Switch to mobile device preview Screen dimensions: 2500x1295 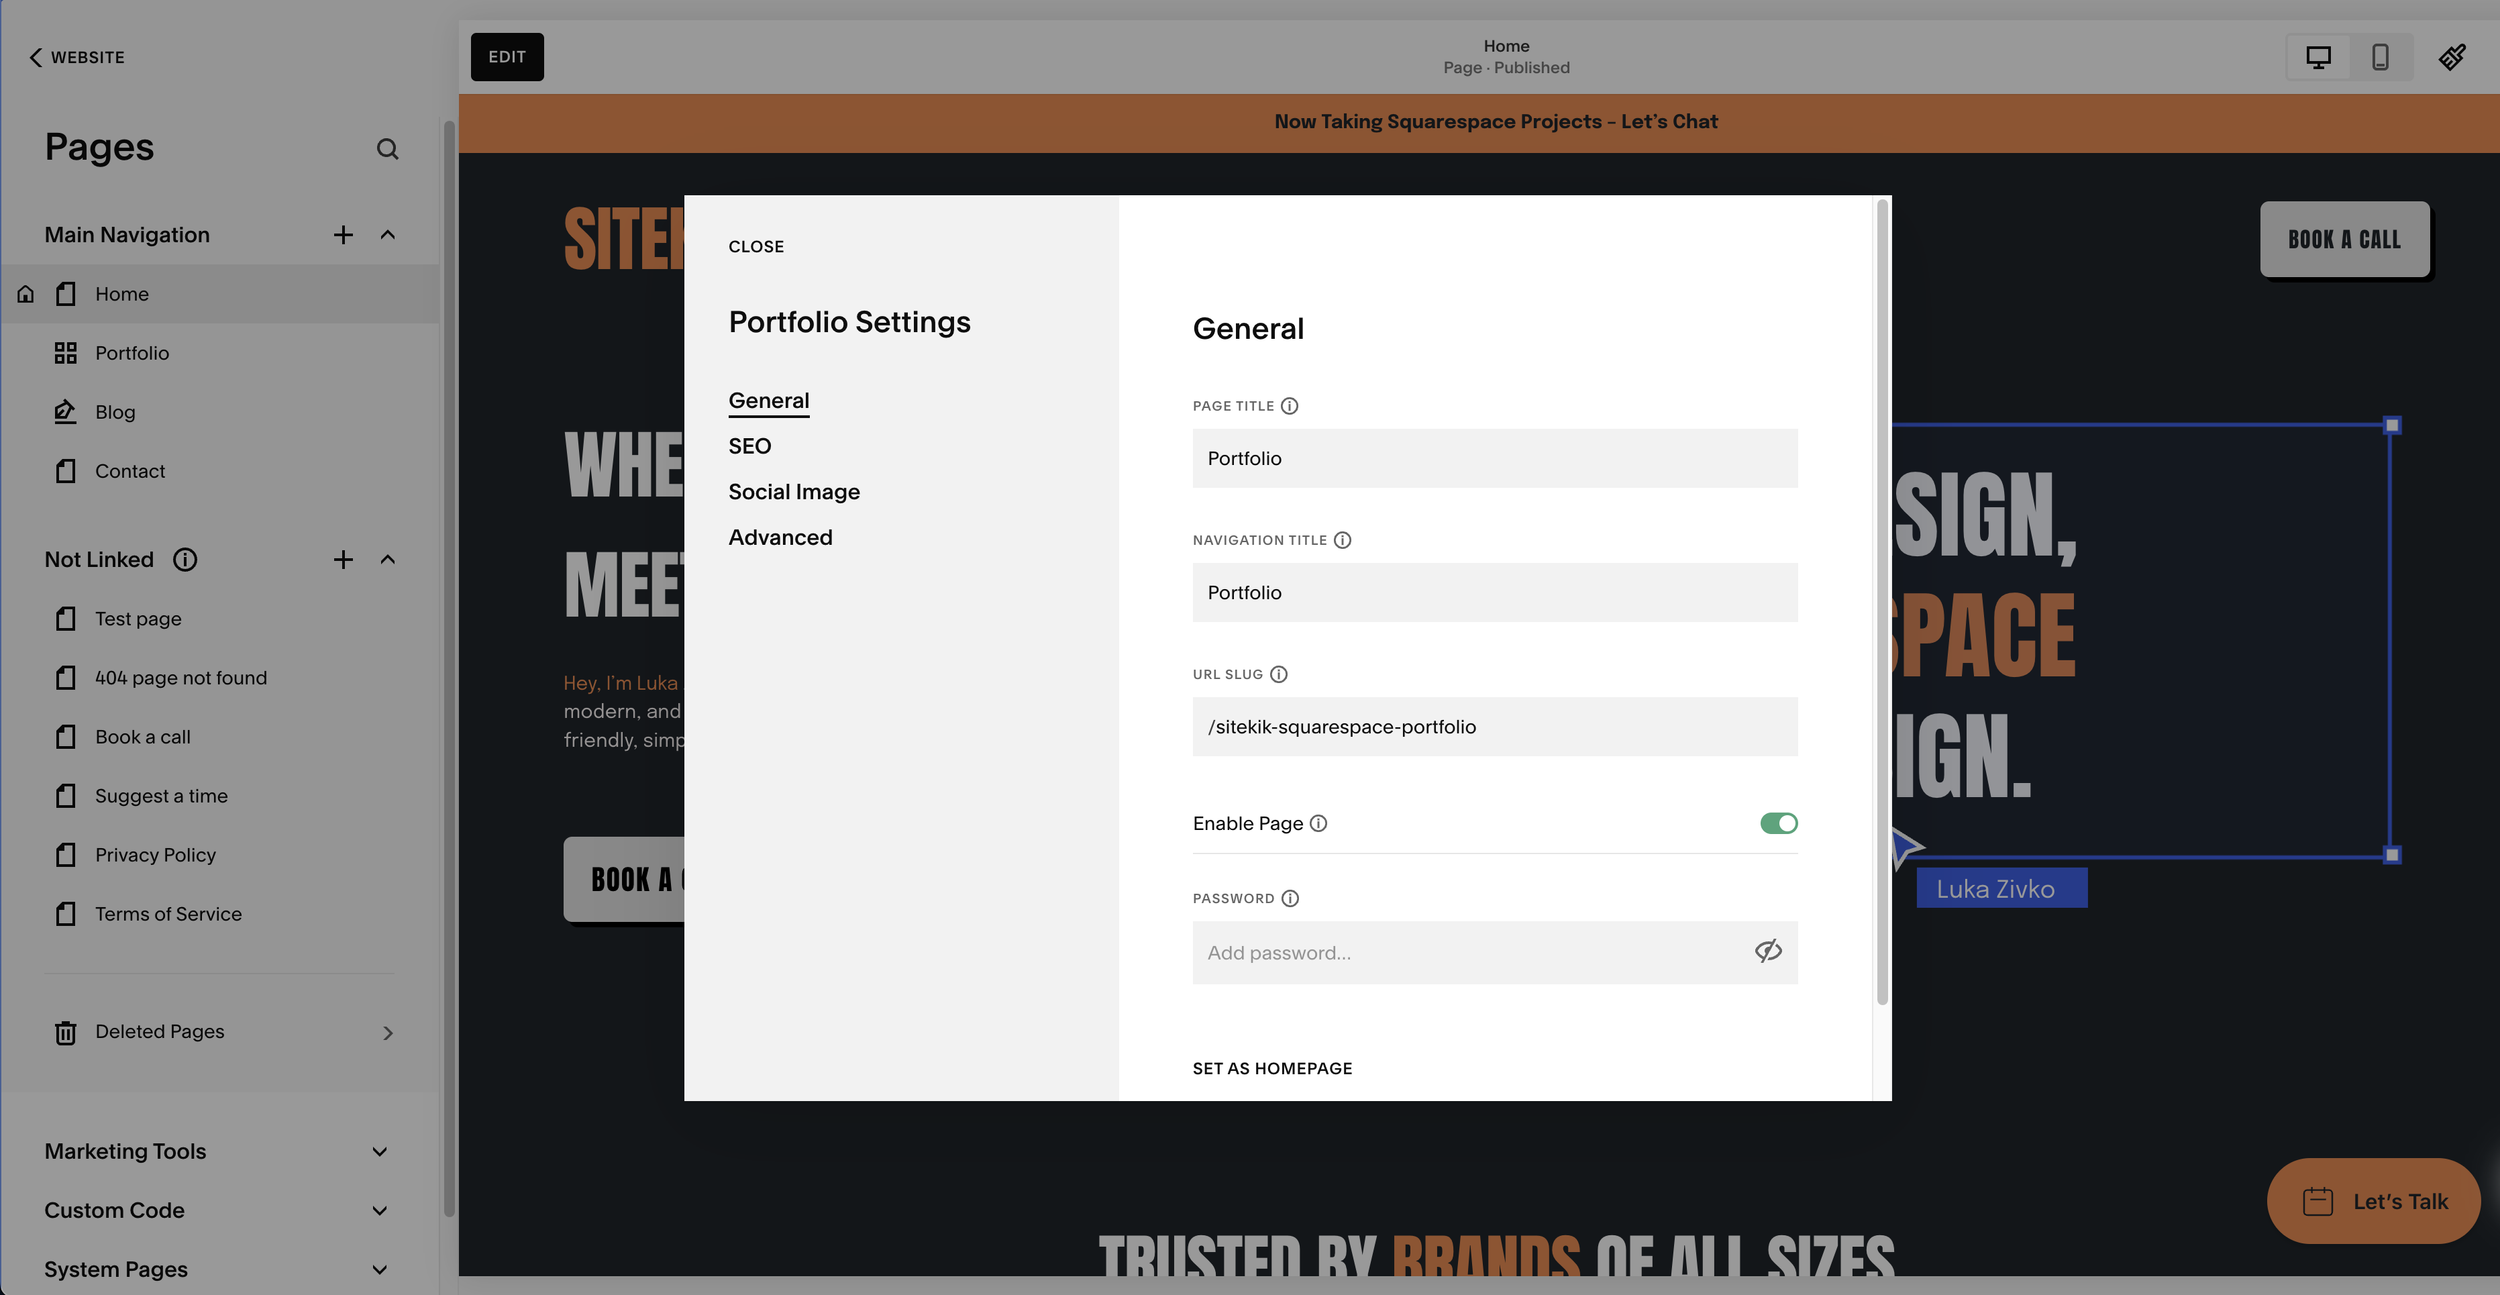tap(2380, 57)
